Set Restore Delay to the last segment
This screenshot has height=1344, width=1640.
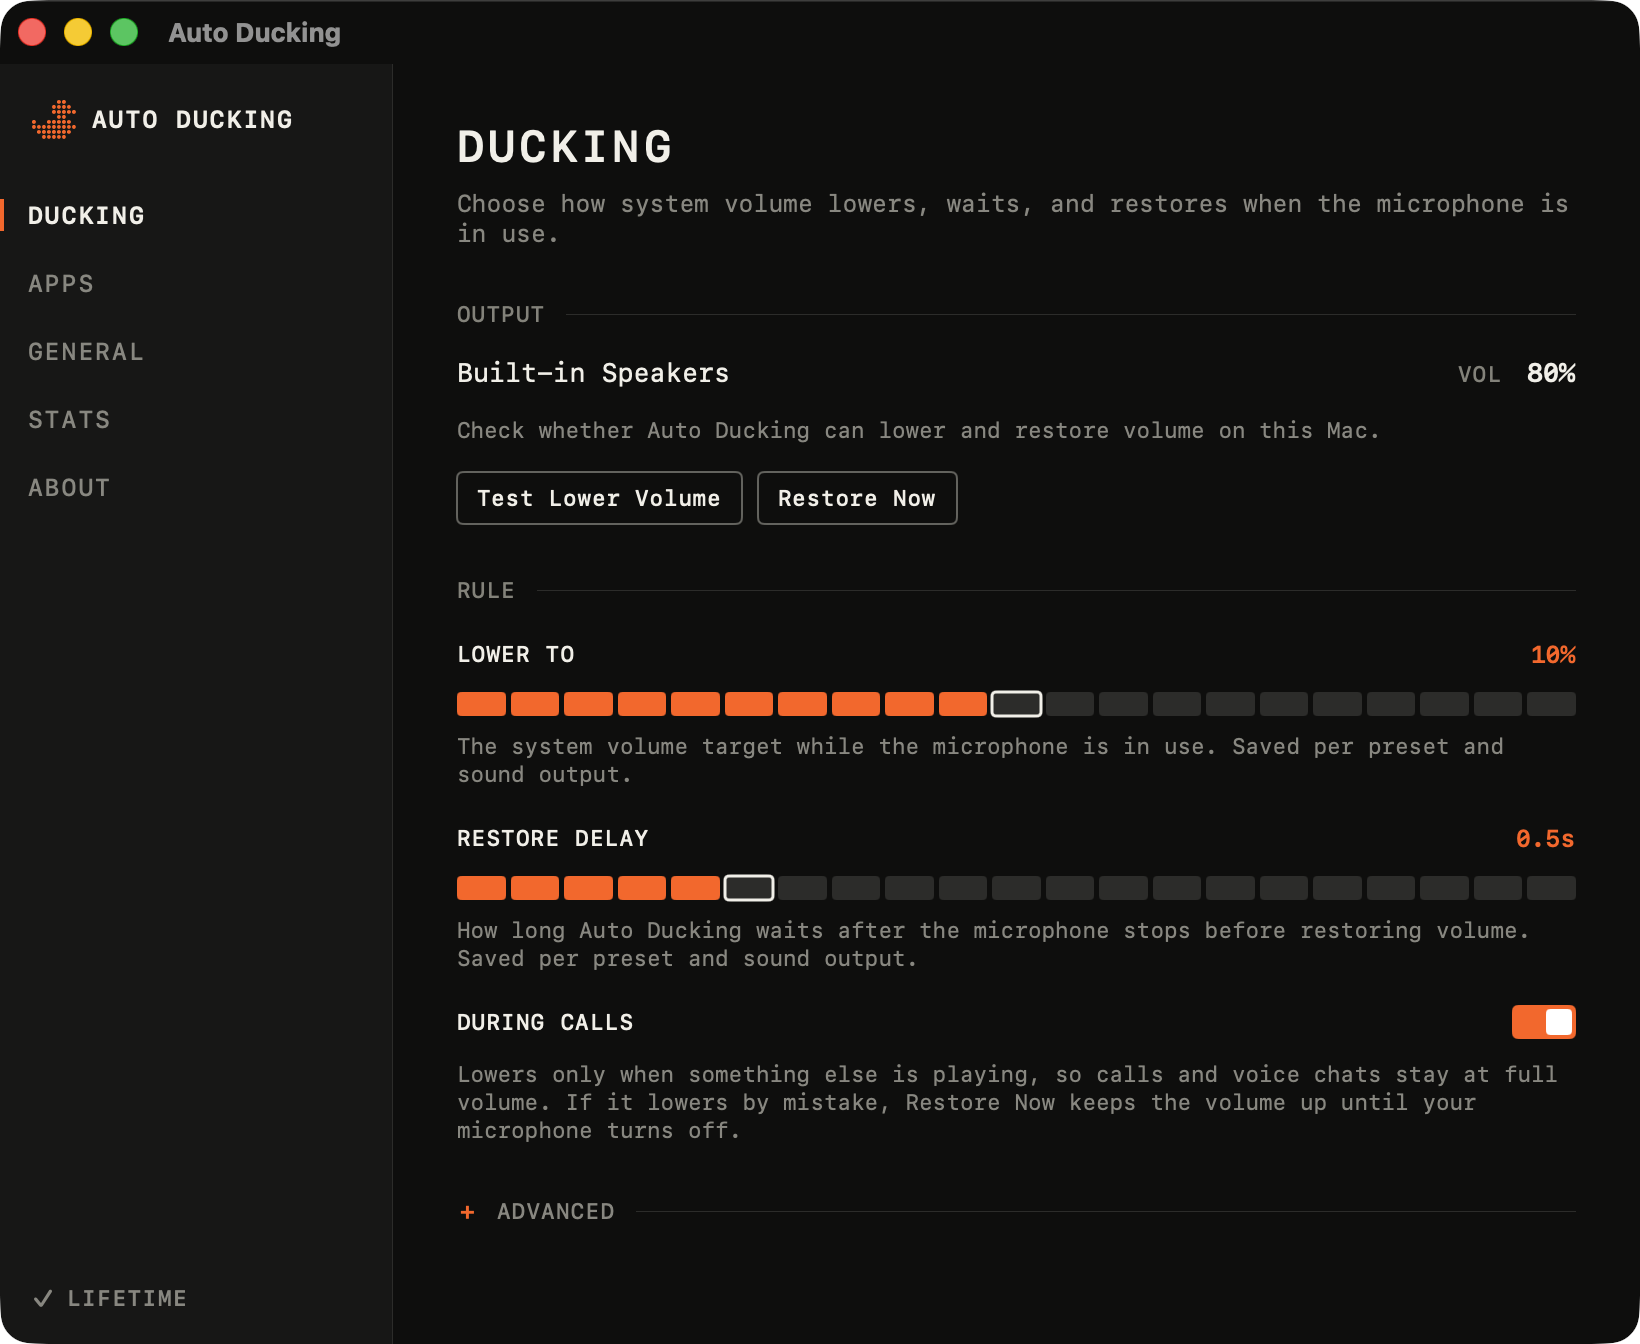pos(1552,888)
